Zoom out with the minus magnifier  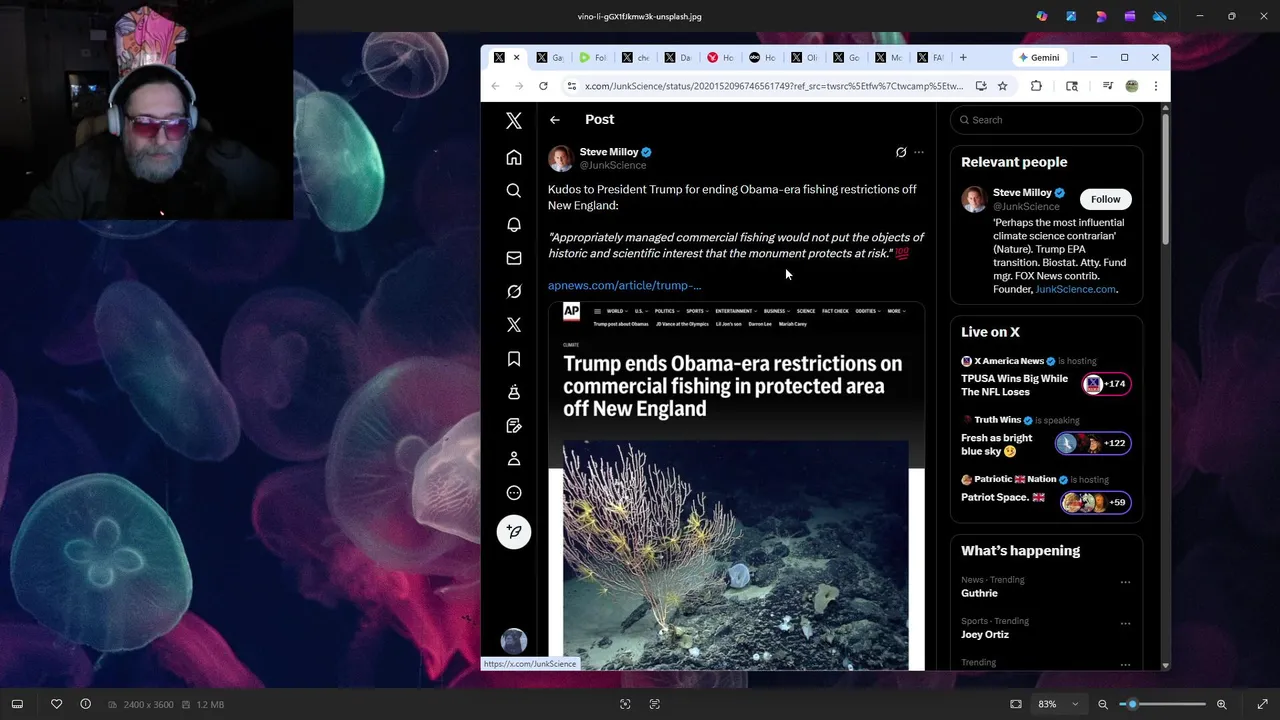1103,704
